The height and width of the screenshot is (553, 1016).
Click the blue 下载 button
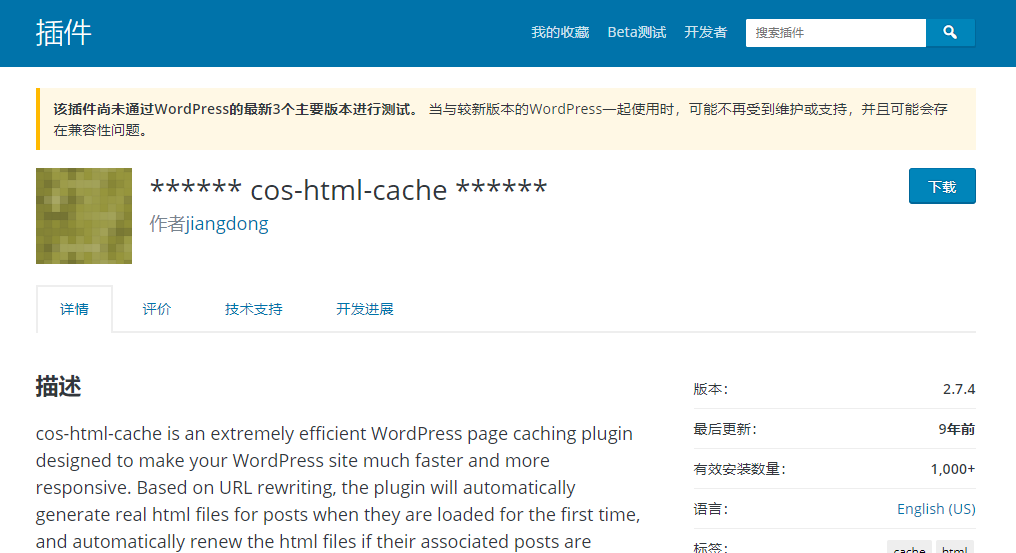pyautogui.click(x=941, y=186)
